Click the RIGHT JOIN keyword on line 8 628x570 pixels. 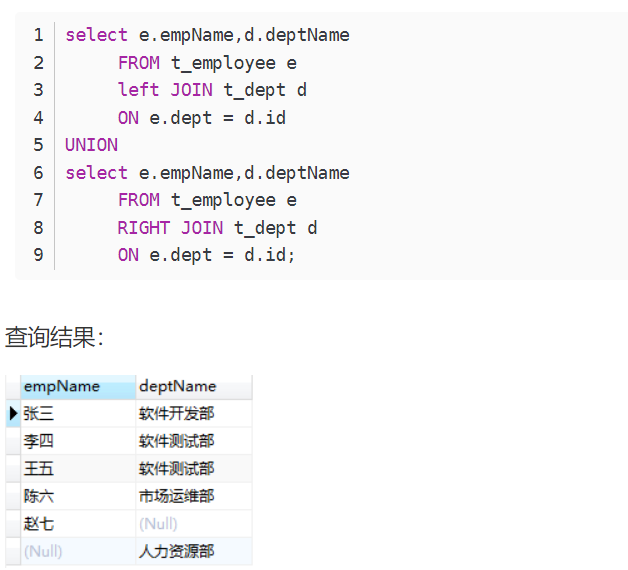click(x=170, y=228)
